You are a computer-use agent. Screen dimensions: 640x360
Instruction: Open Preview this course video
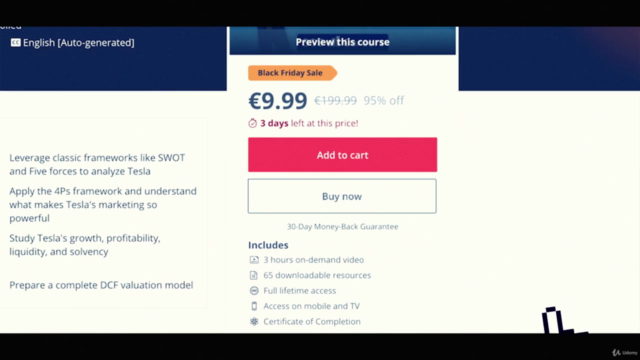click(x=342, y=42)
